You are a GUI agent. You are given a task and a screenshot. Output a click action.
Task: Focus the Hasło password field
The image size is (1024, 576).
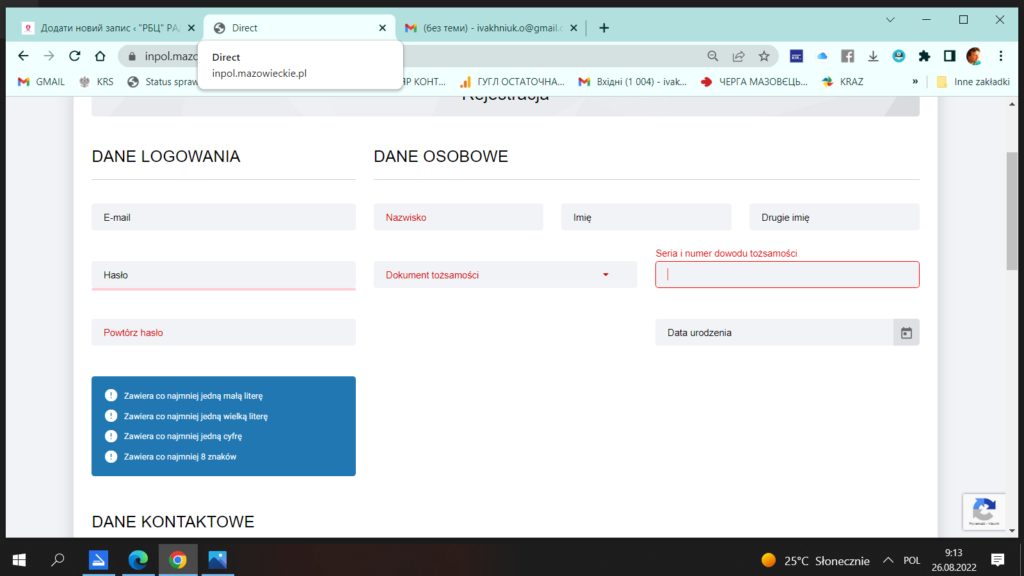(223, 275)
